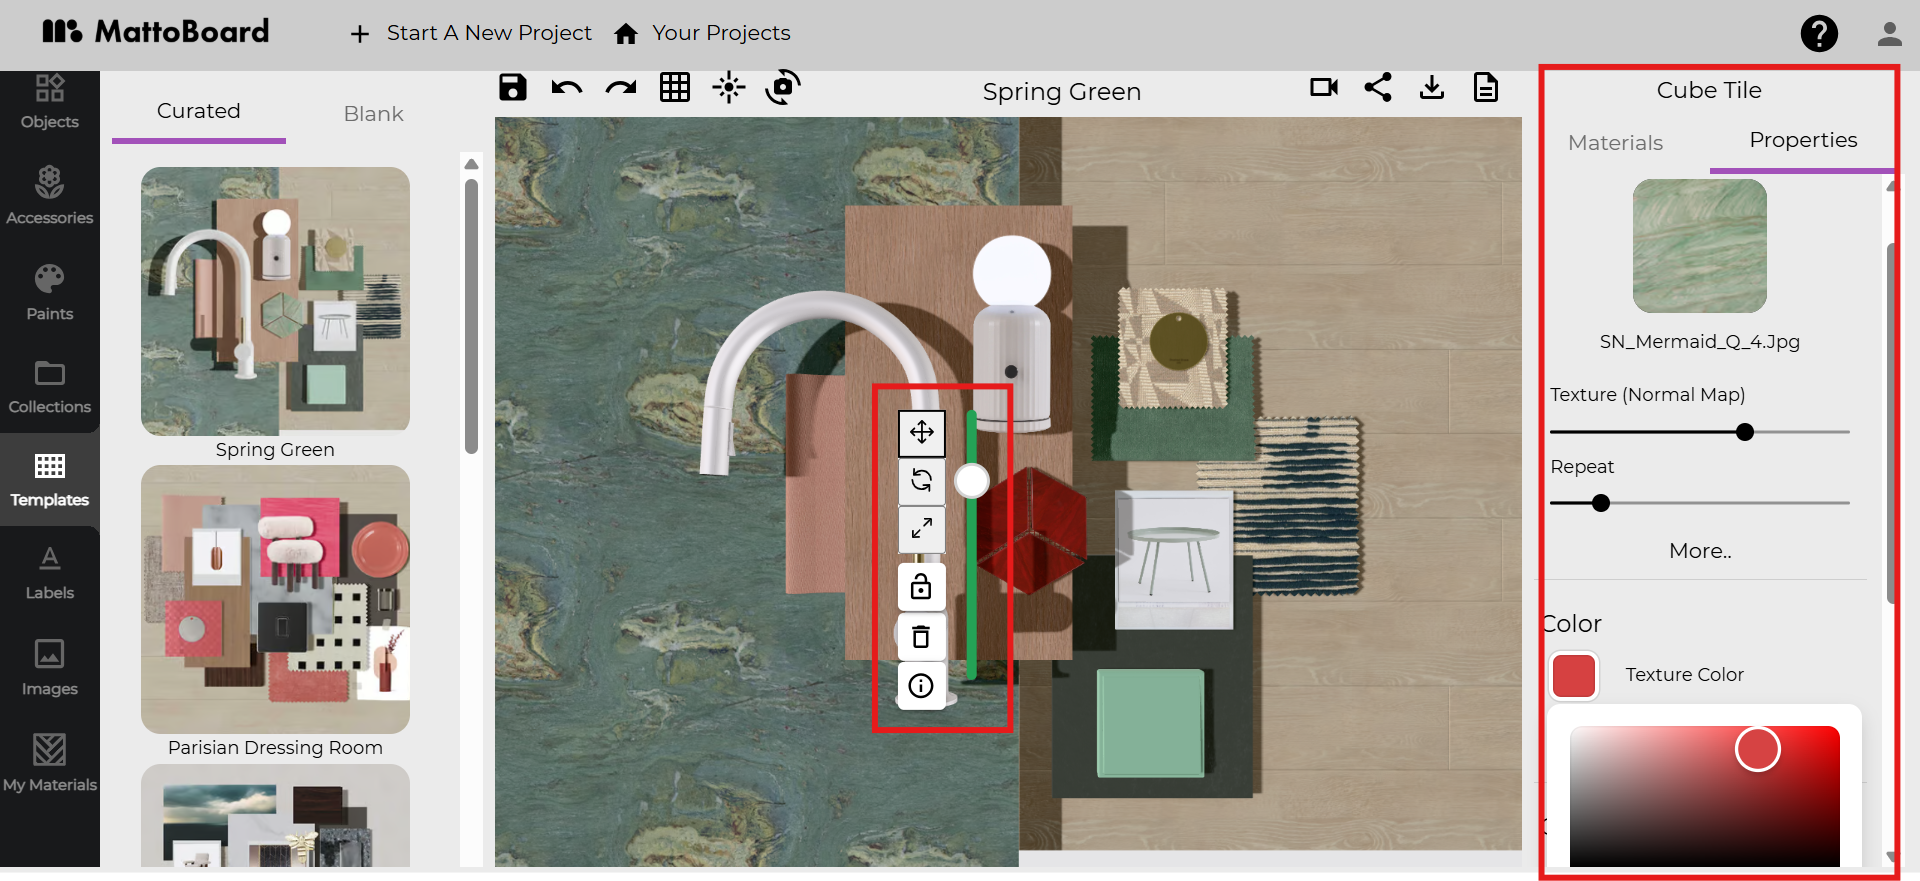Viewport: 1920px width, 881px height.
Task: Open the user account icon
Action: click(1889, 34)
